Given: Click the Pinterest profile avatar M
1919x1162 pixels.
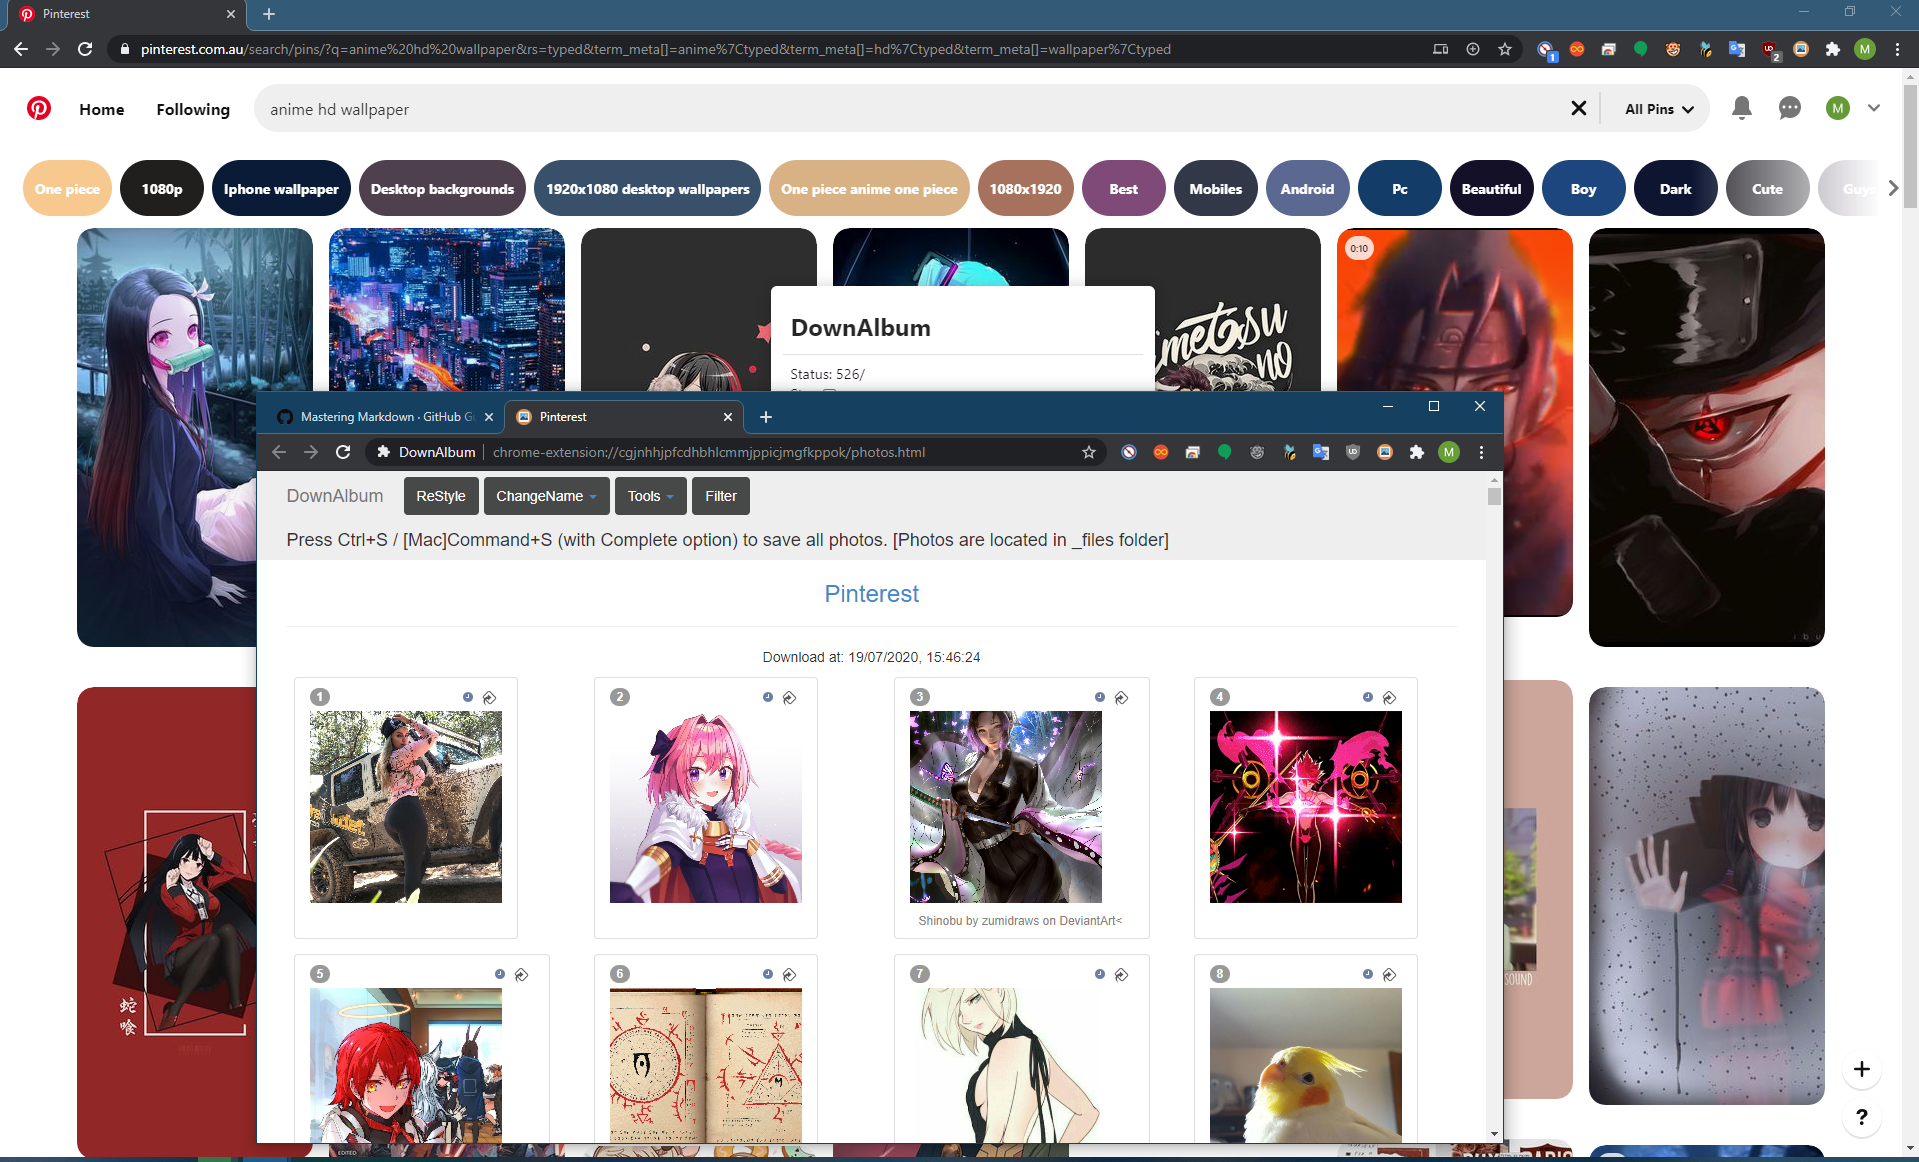Looking at the screenshot, I should (x=1837, y=108).
